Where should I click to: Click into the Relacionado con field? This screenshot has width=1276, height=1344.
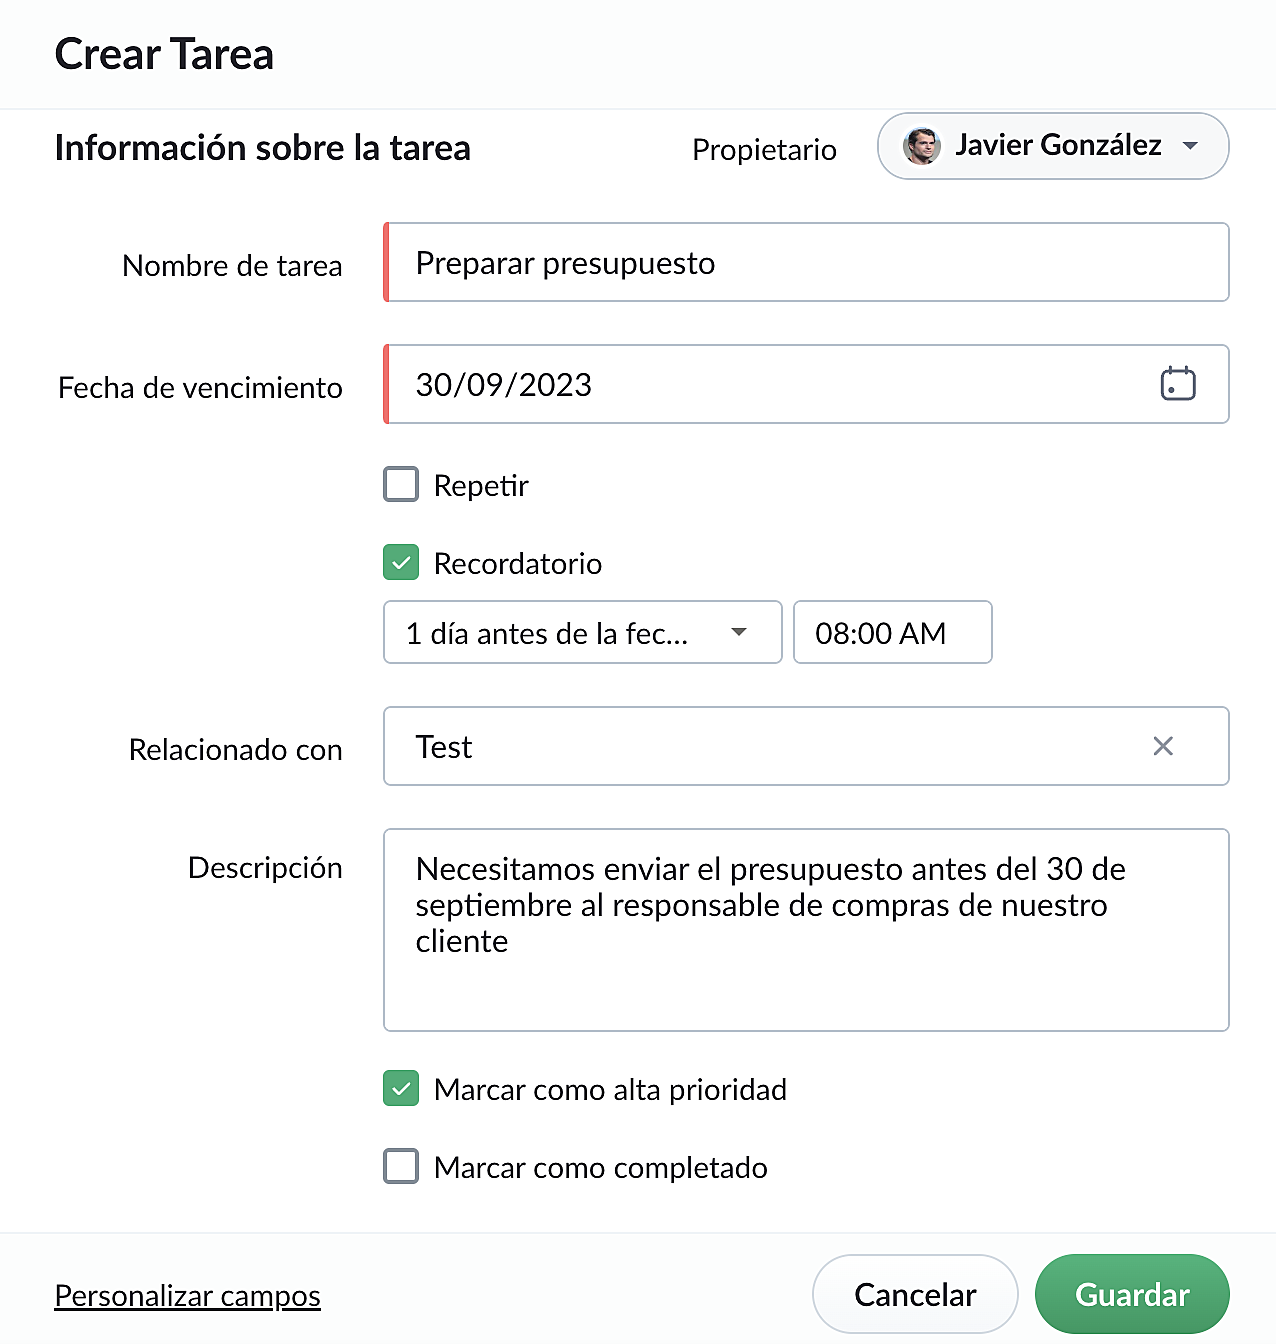[806, 746]
